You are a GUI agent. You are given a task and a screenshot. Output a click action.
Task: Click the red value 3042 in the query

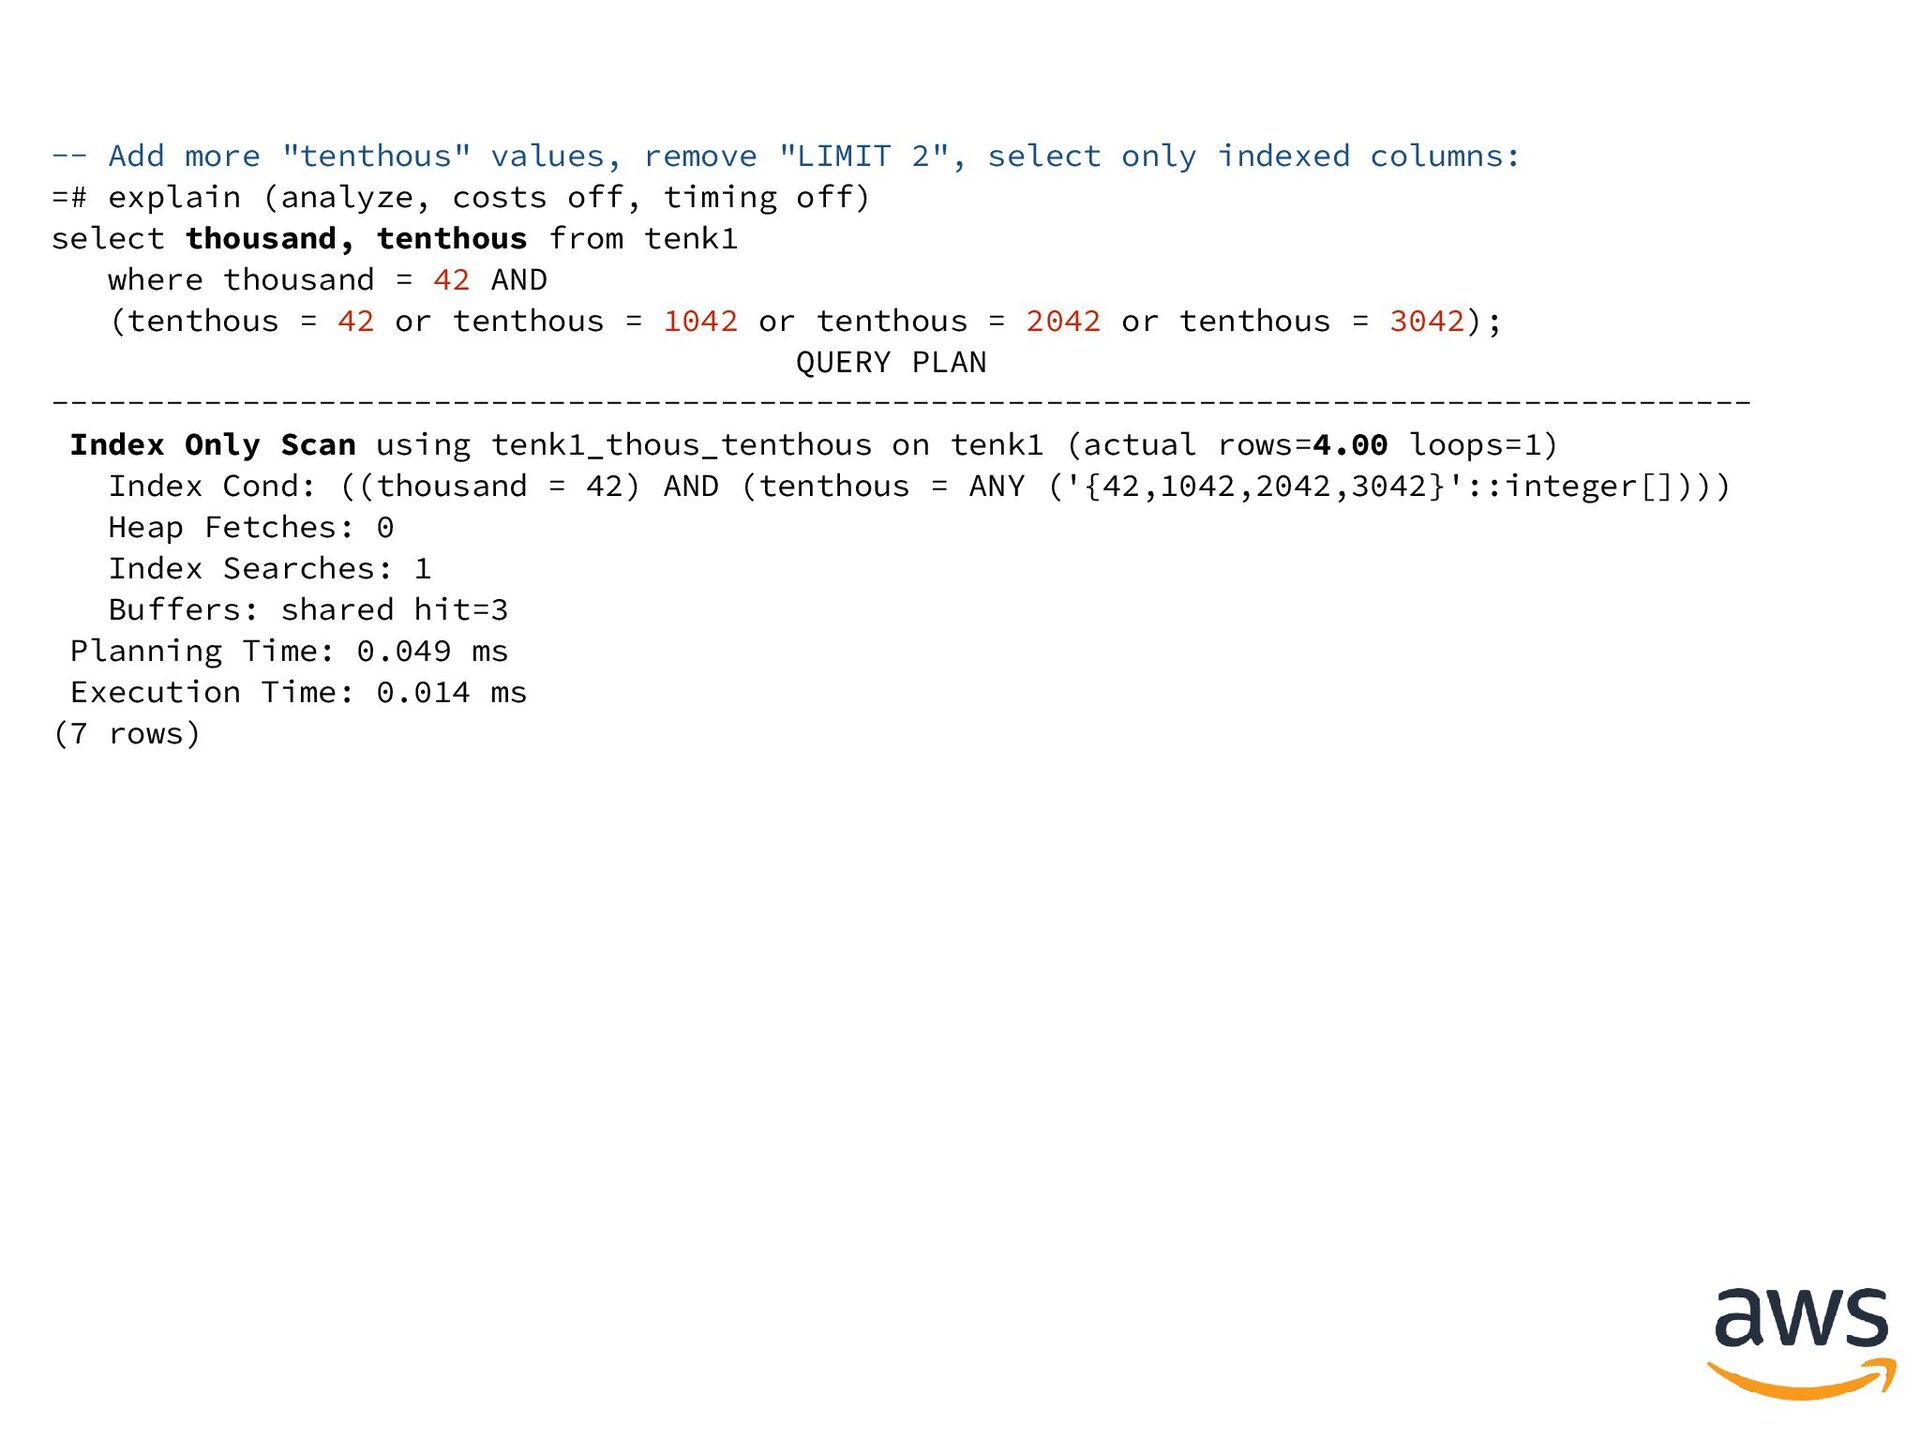1426,321
